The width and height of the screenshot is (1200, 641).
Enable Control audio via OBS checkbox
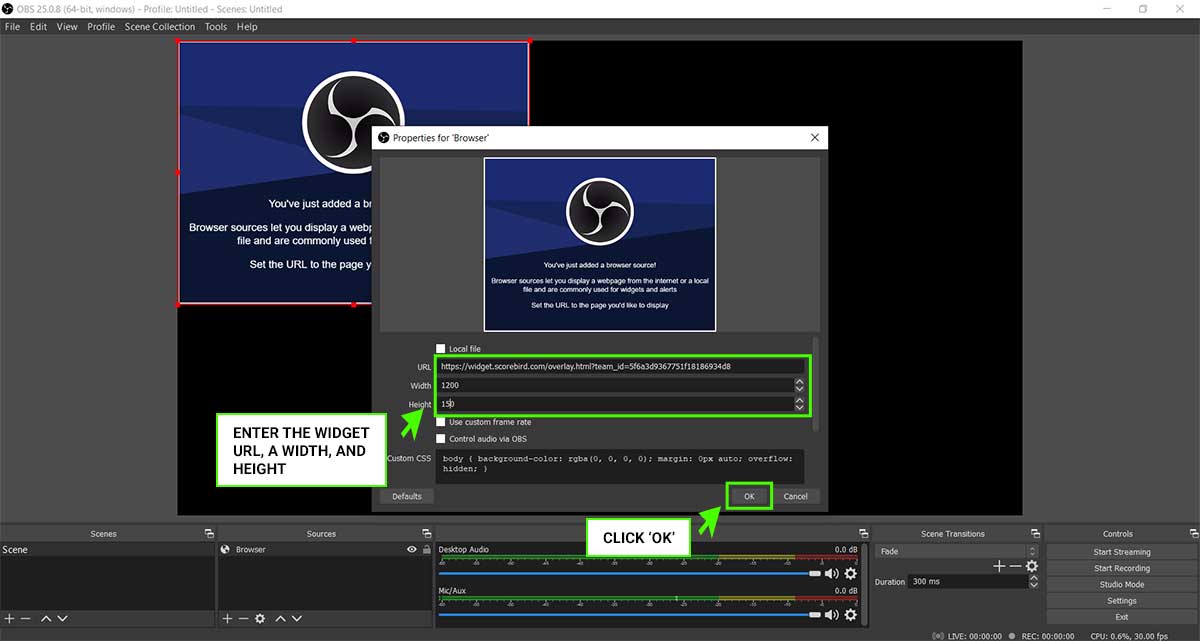coord(441,439)
